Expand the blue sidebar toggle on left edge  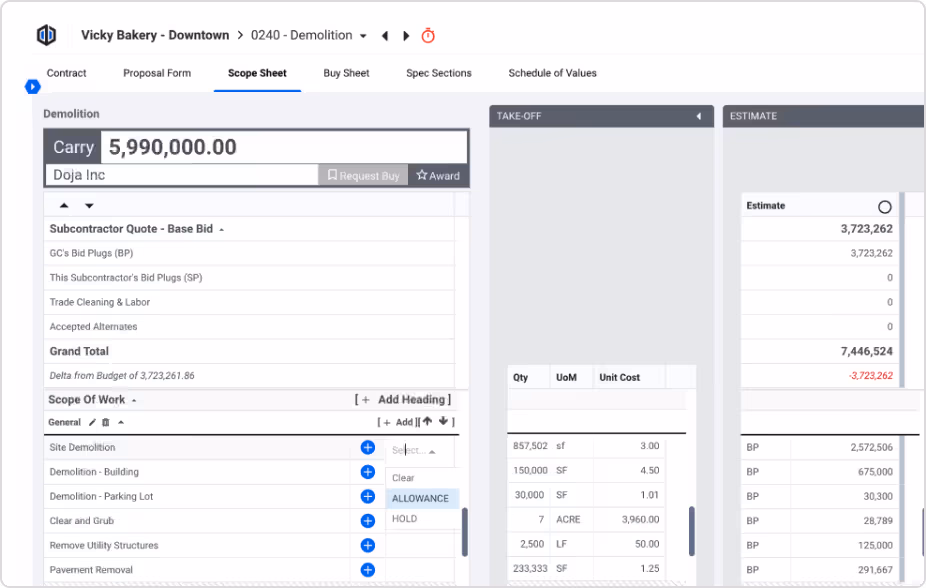(x=32, y=87)
